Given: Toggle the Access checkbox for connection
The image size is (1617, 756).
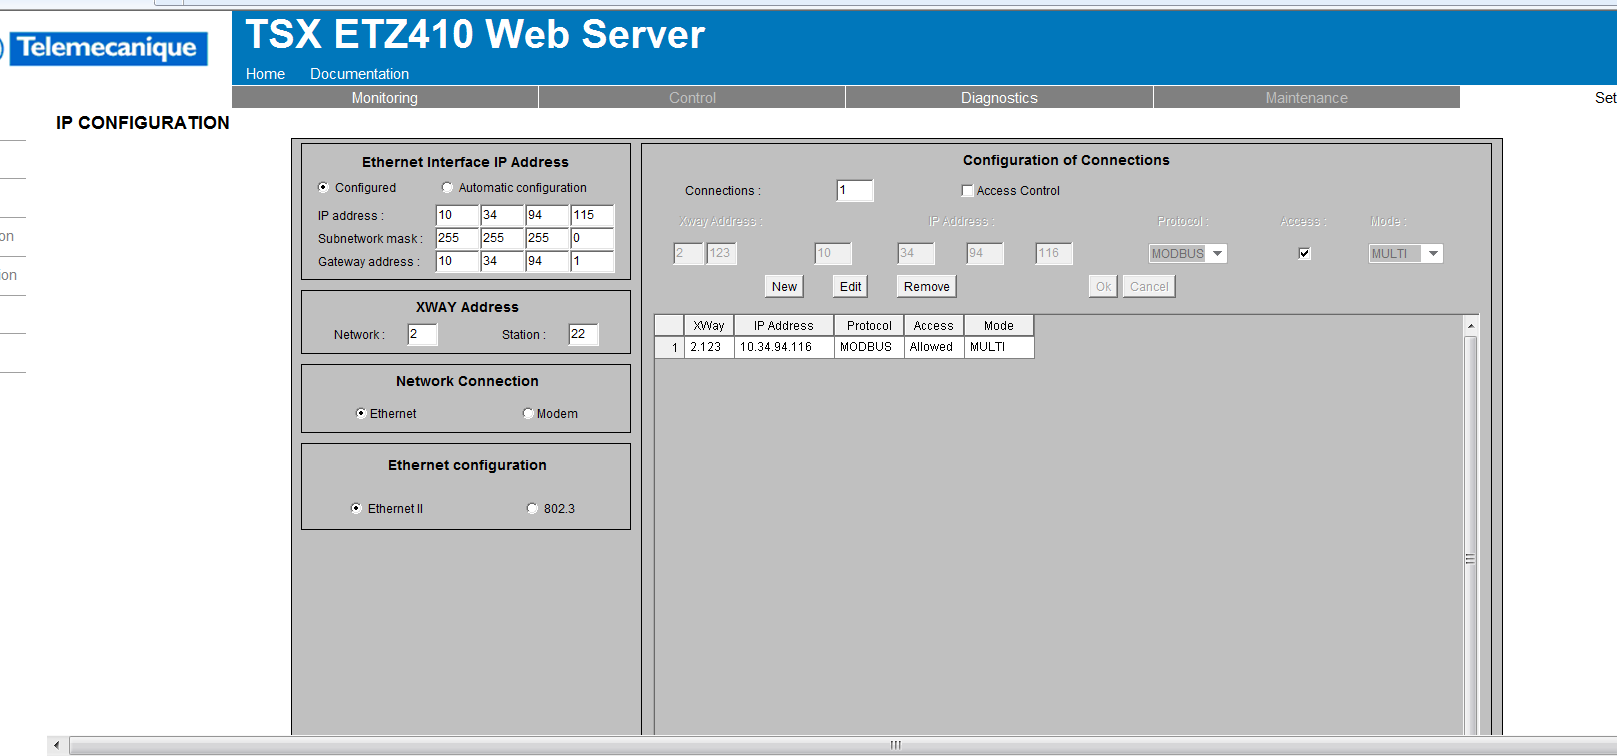Looking at the screenshot, I should [x=1304, y=254].
